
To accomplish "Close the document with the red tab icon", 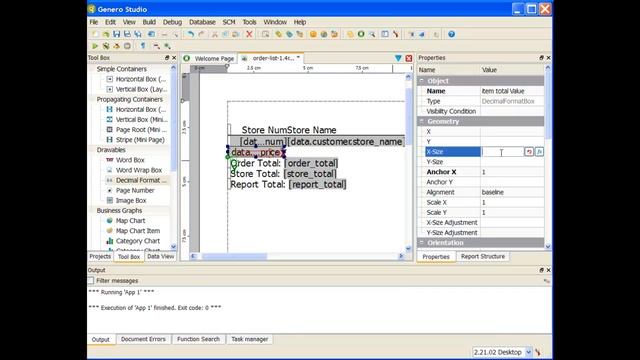I will 409,58.
